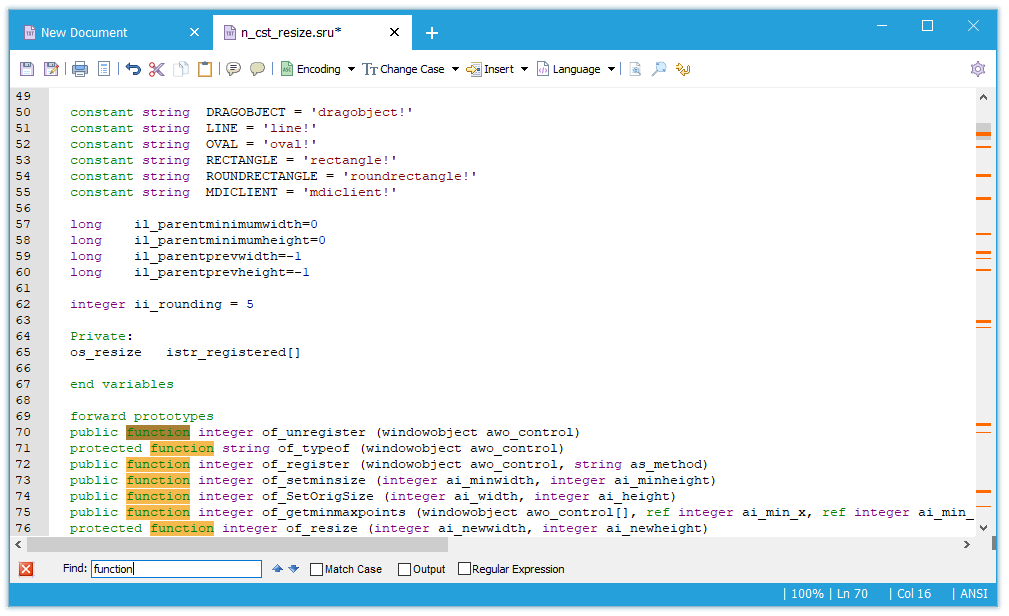1009x616 pixels.
Task: Enable Regular Expression search option
Action: pyautogui.click(x=464, y=569)
